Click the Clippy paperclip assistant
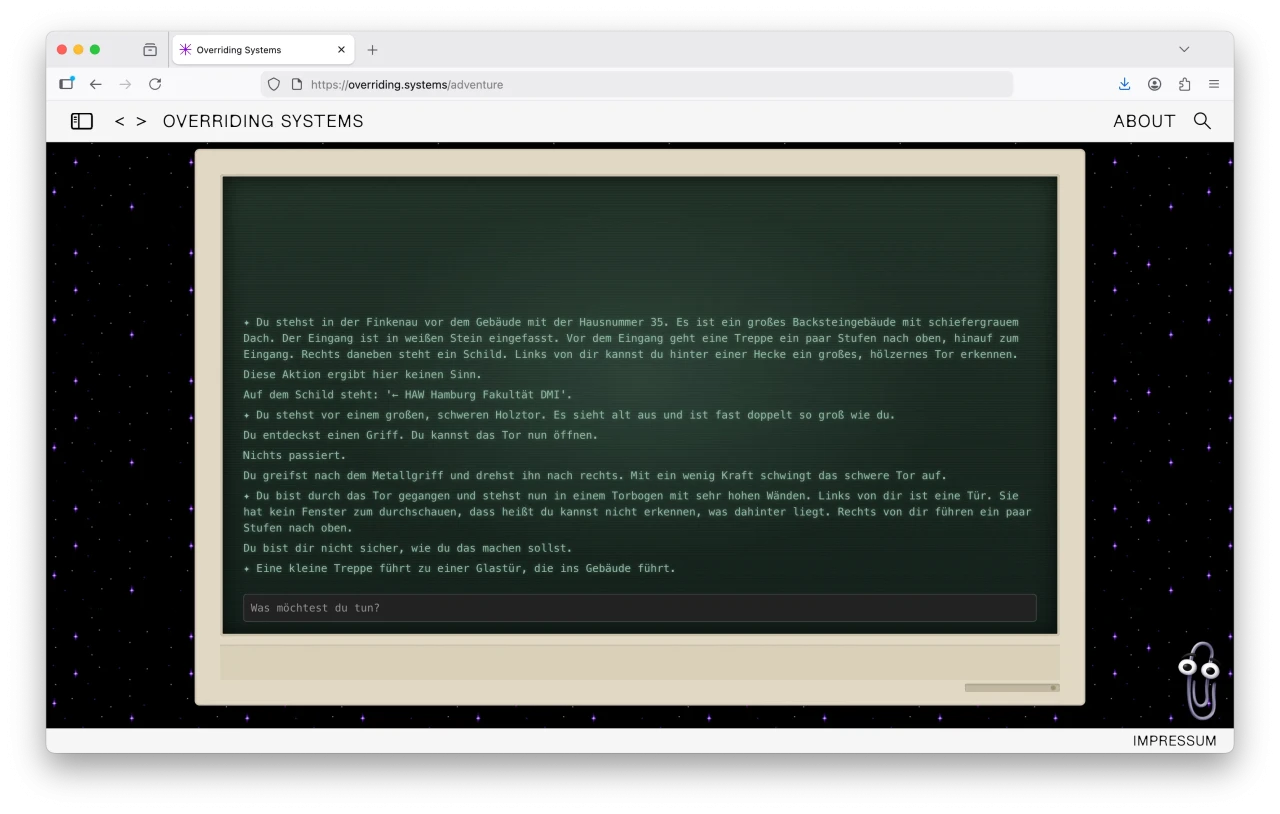1280x814 pixels. pos(1199,680)
